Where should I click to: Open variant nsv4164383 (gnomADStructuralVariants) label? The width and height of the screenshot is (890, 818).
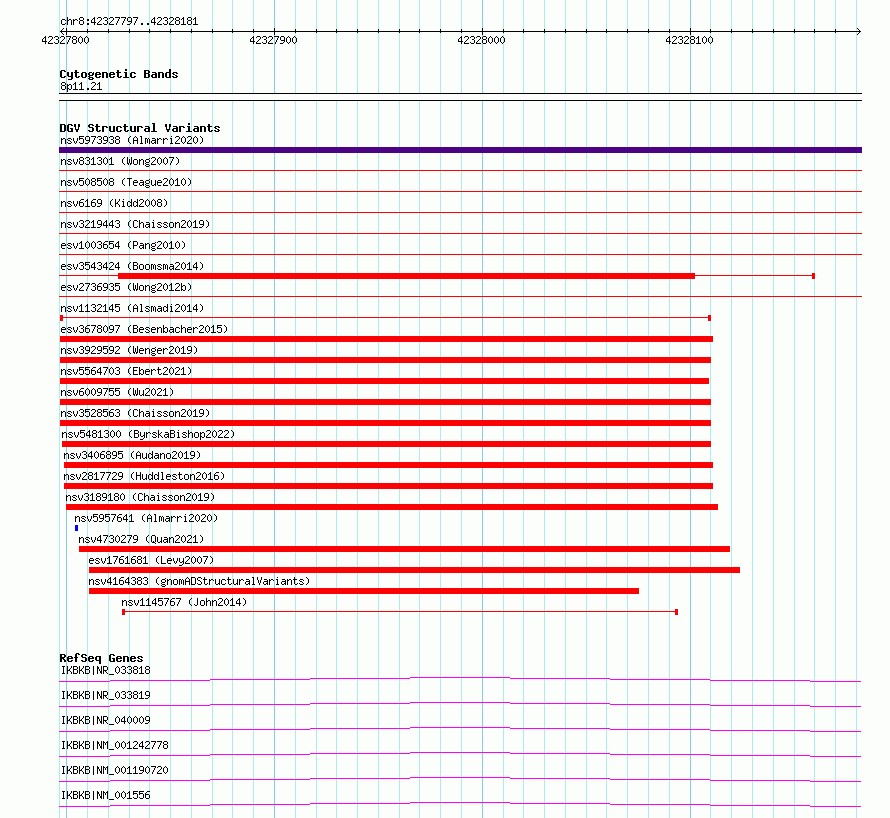199,581
